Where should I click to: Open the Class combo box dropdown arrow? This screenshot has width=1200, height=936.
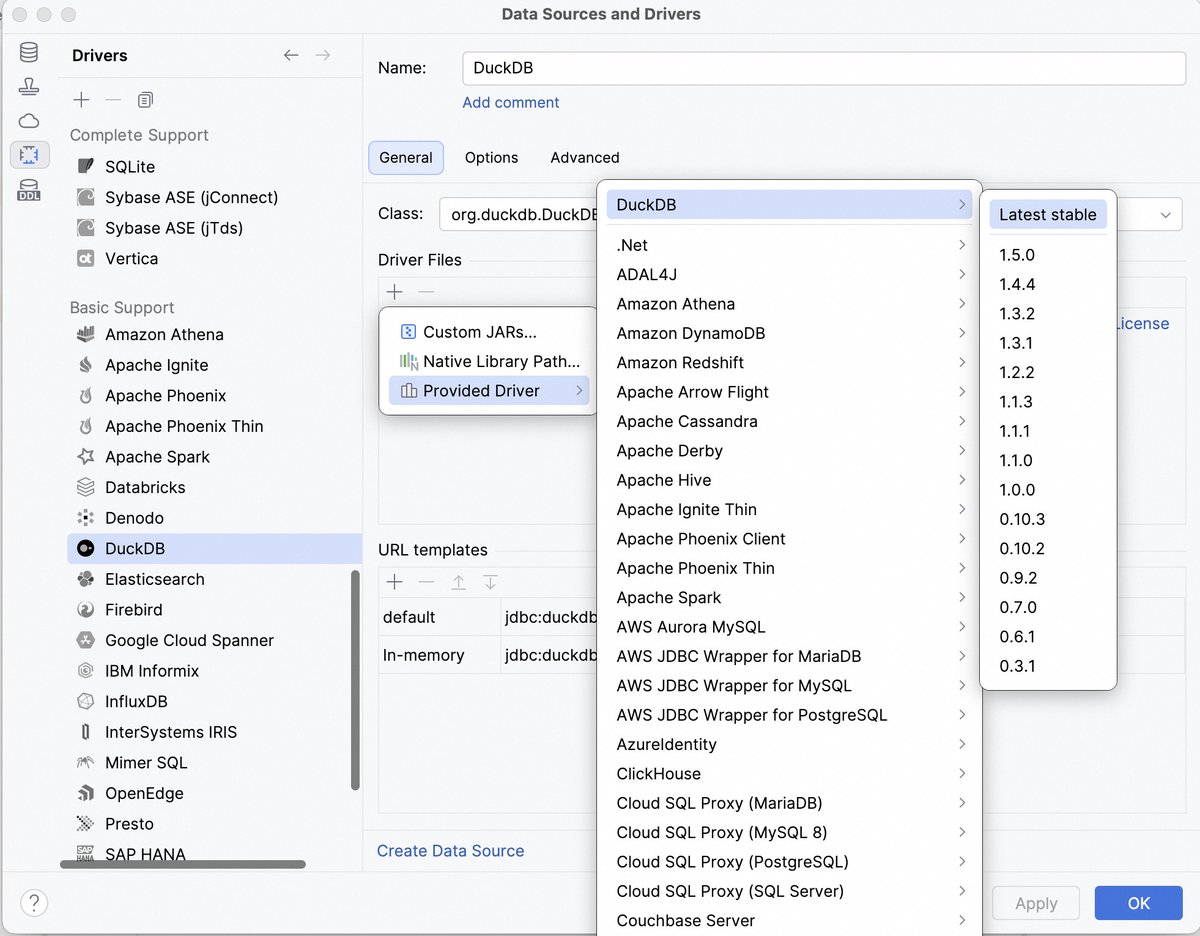[1165, 214]
